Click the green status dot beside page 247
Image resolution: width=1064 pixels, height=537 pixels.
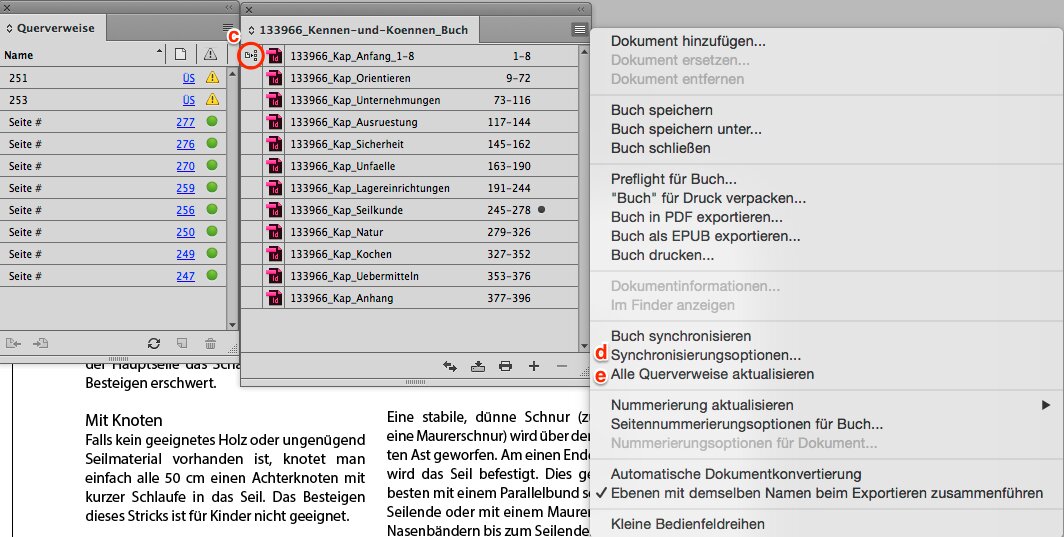pyautogui.click(x=212, y=276)
